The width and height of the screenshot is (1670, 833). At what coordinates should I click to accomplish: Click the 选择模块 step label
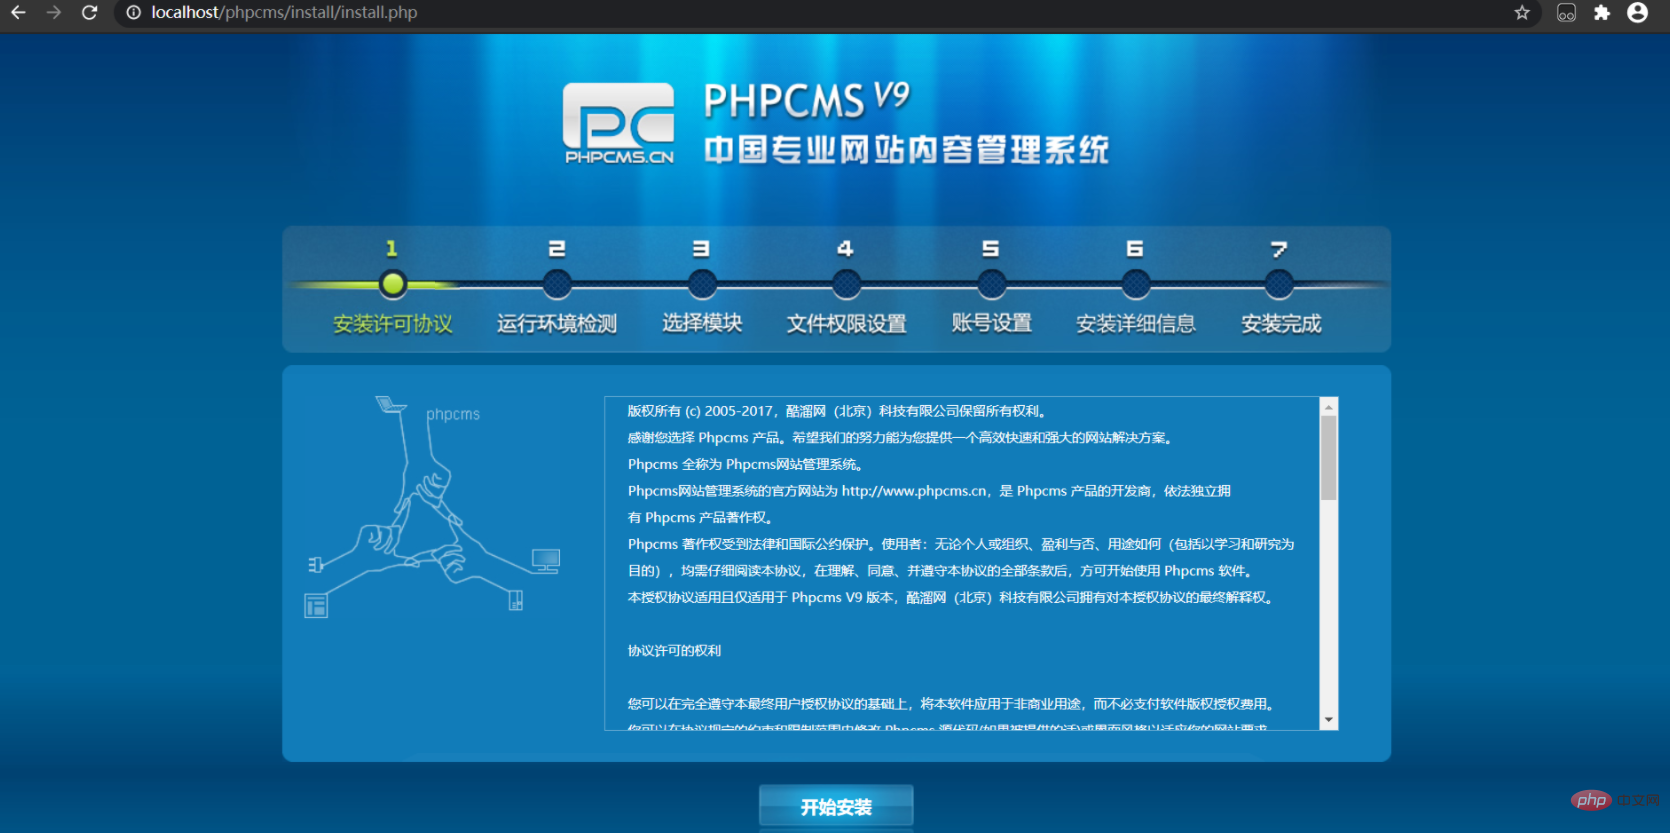point(702,323)
